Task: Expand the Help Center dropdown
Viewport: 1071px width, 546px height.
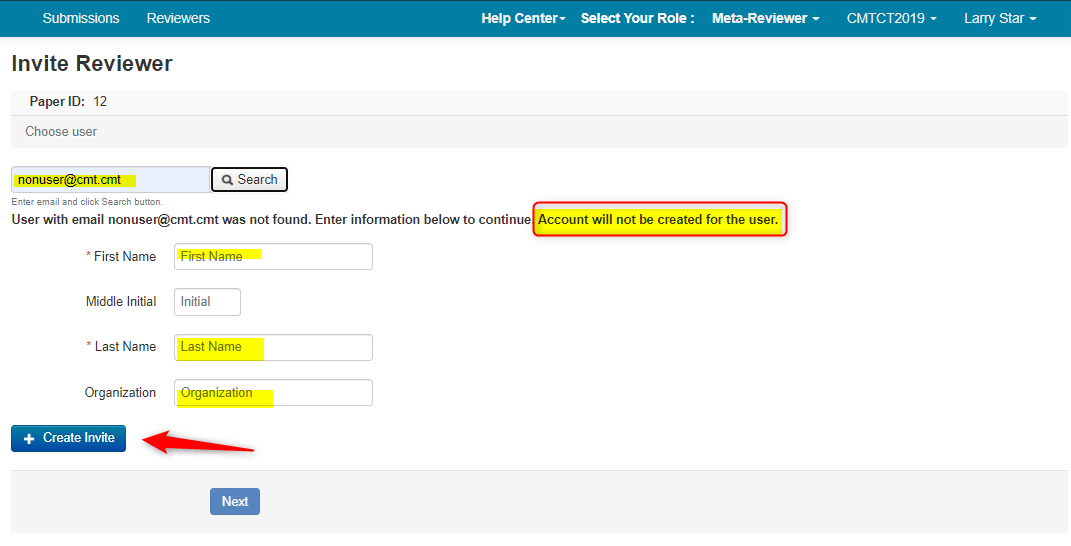Action: (x=523, y=18)
